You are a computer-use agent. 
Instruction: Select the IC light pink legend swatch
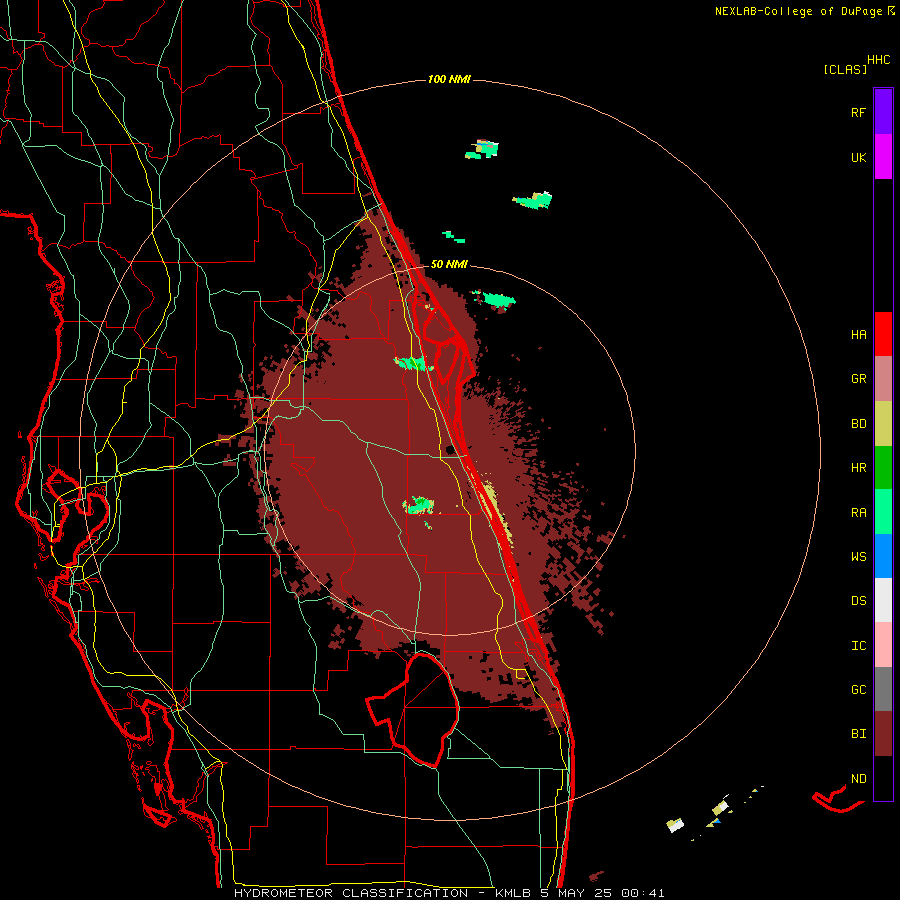coord(883,645)
